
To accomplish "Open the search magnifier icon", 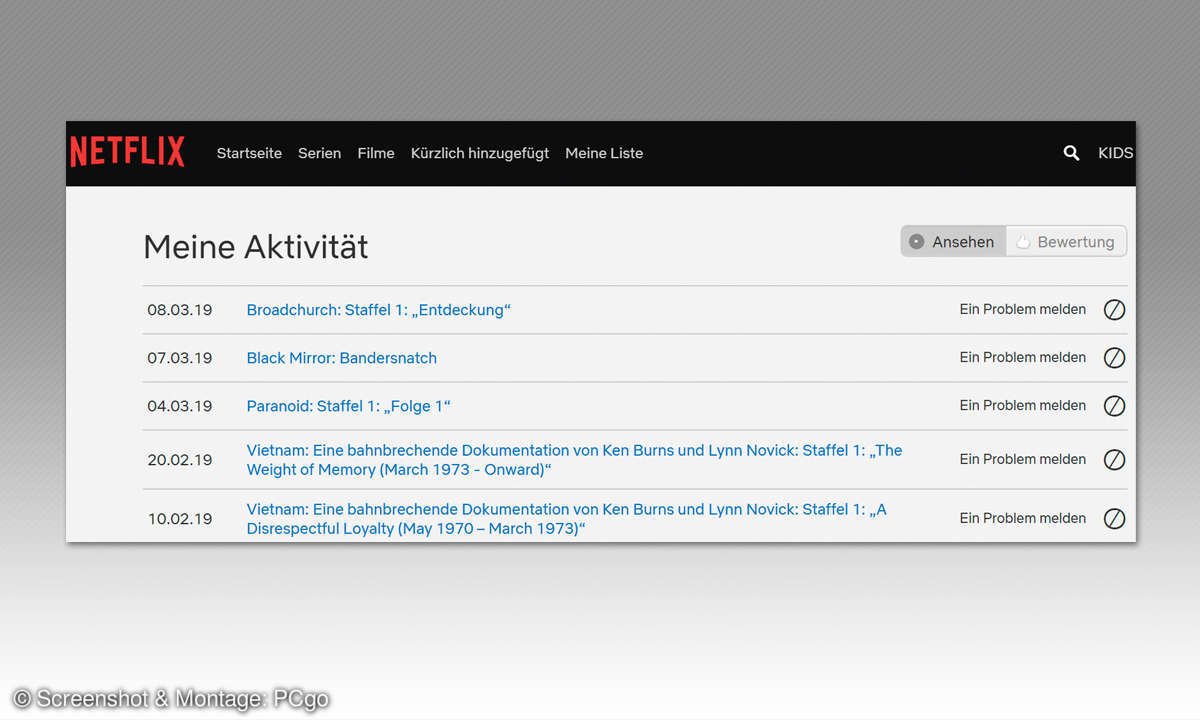I will point(1071,153).
